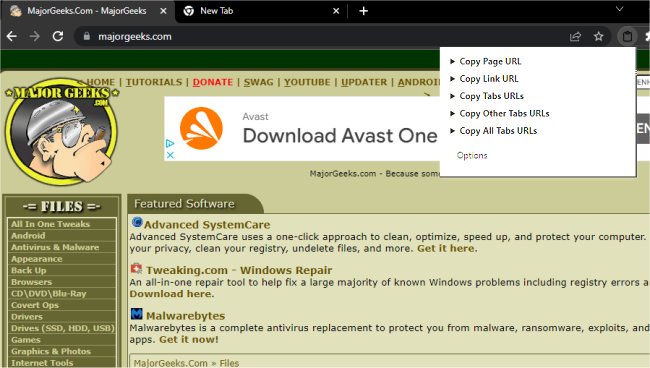This screenshot has width=650, height=368.
Task: Close the New Tab tab
Action: pos(336,11)
